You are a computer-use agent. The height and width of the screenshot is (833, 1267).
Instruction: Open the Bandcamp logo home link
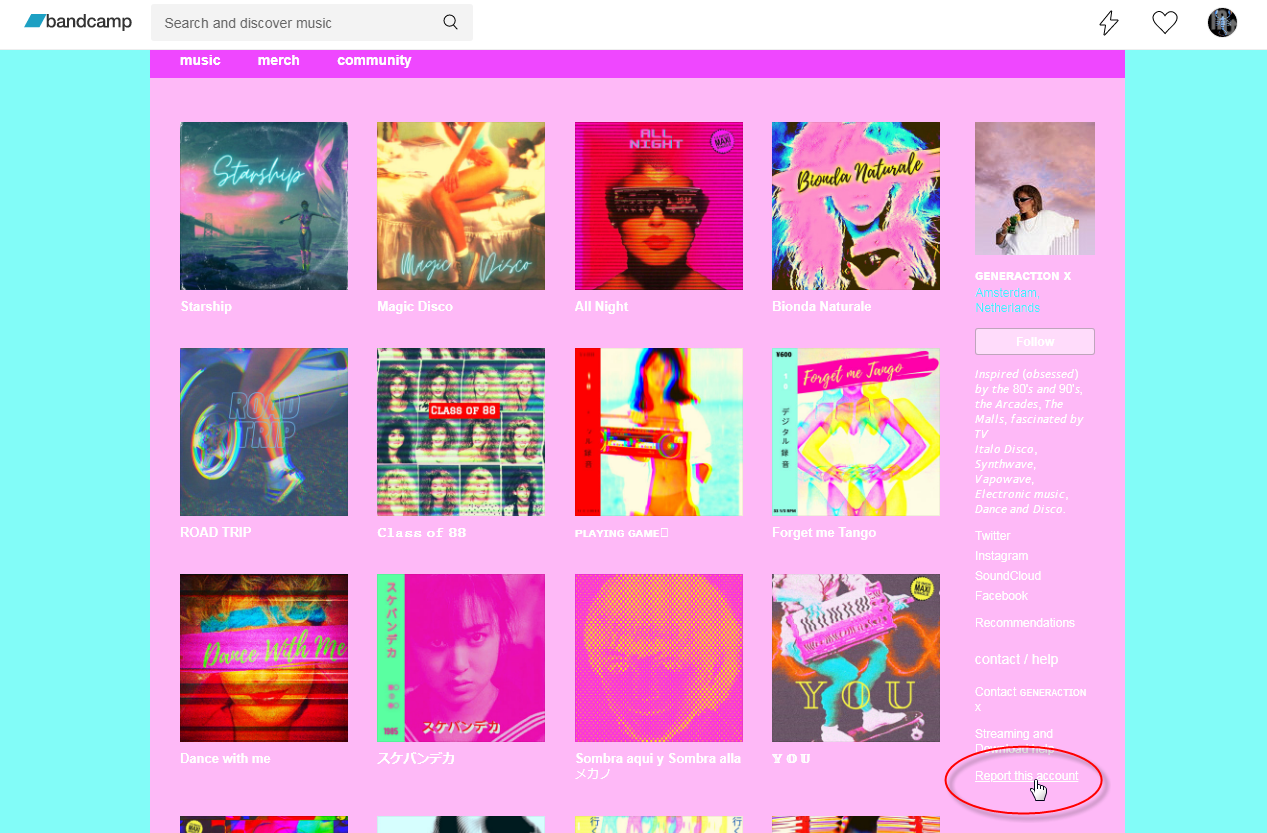(x=78, y=22)
